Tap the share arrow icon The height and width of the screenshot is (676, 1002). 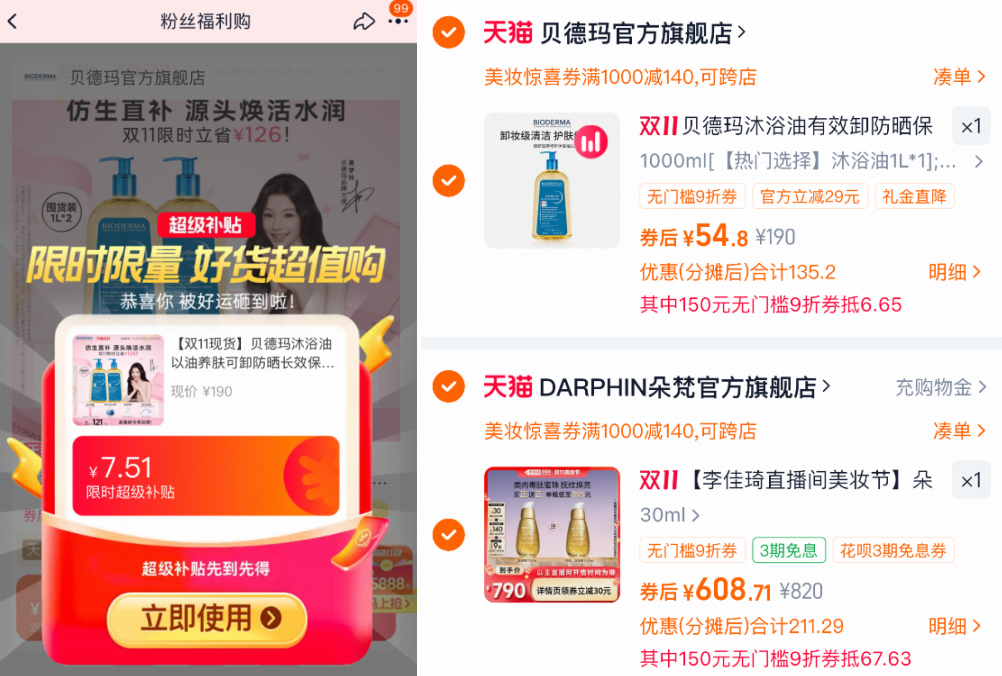click(364, 22)
